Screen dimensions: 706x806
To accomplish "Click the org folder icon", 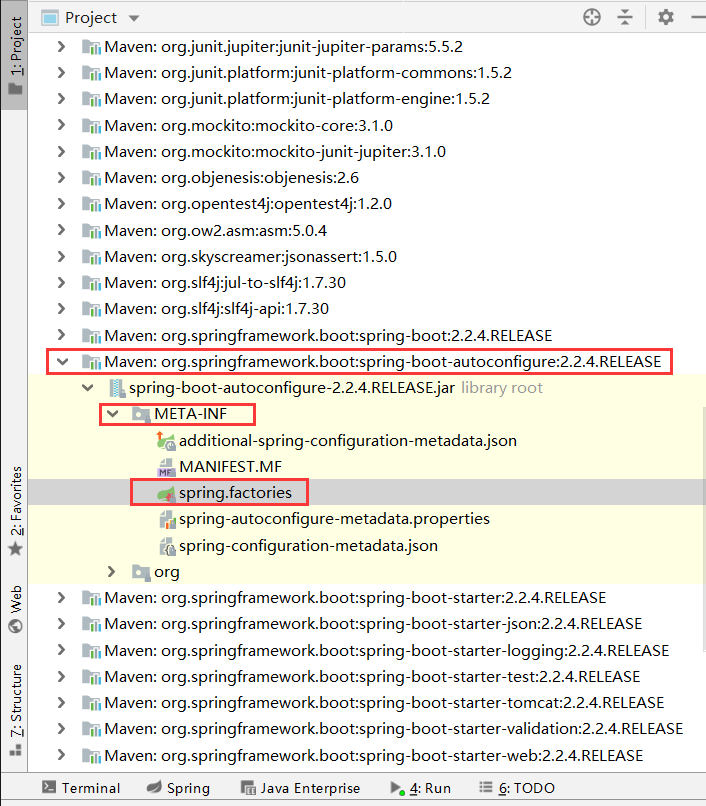I will [140, 572].
